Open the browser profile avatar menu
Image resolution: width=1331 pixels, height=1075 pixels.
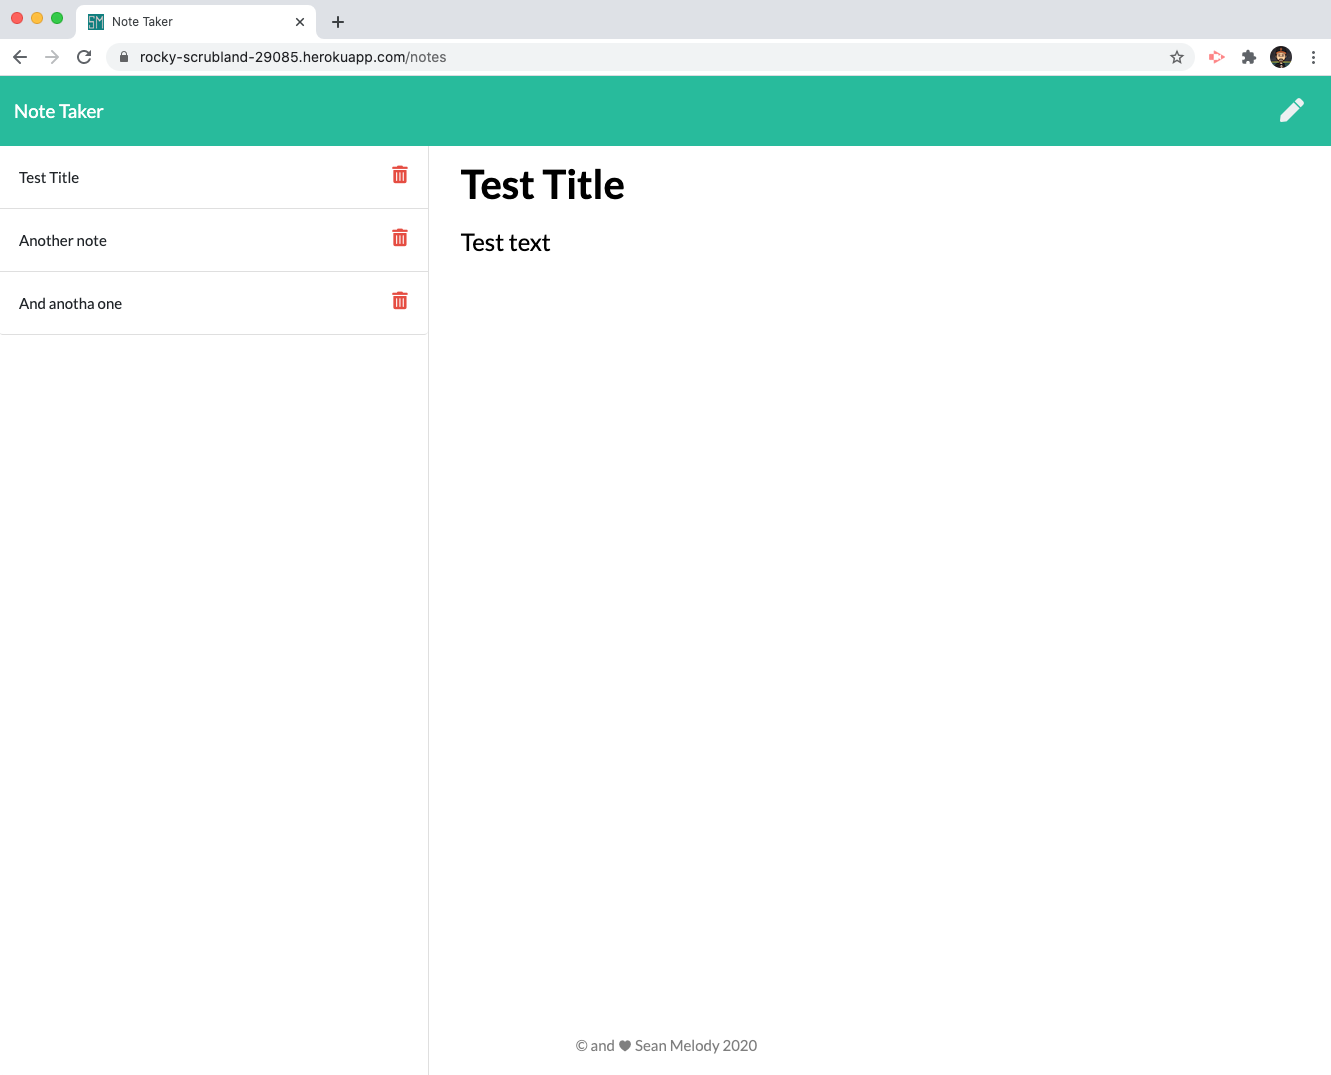1280,57
